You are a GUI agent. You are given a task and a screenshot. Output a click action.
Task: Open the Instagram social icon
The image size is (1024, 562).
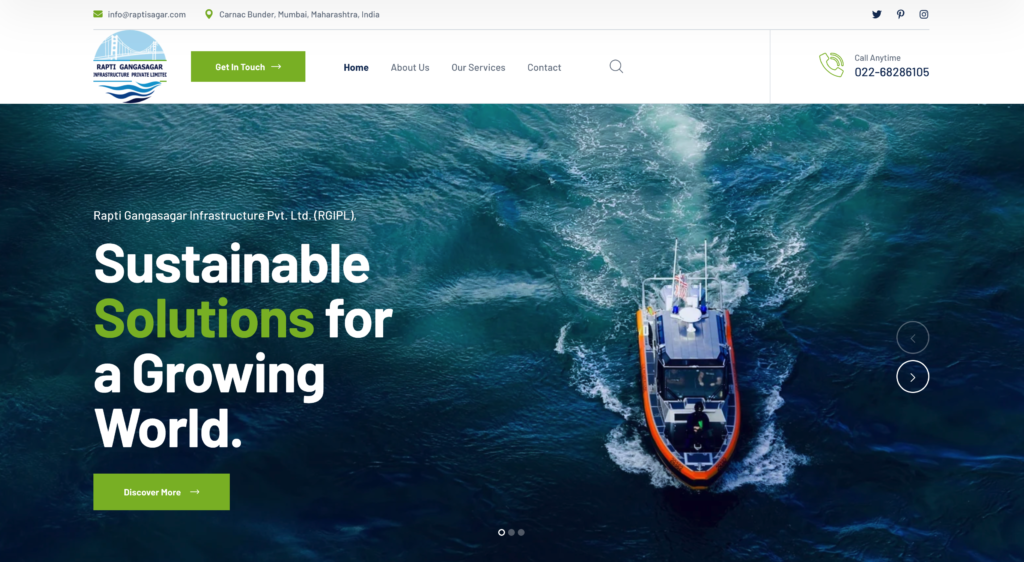[x=923, y=14]
